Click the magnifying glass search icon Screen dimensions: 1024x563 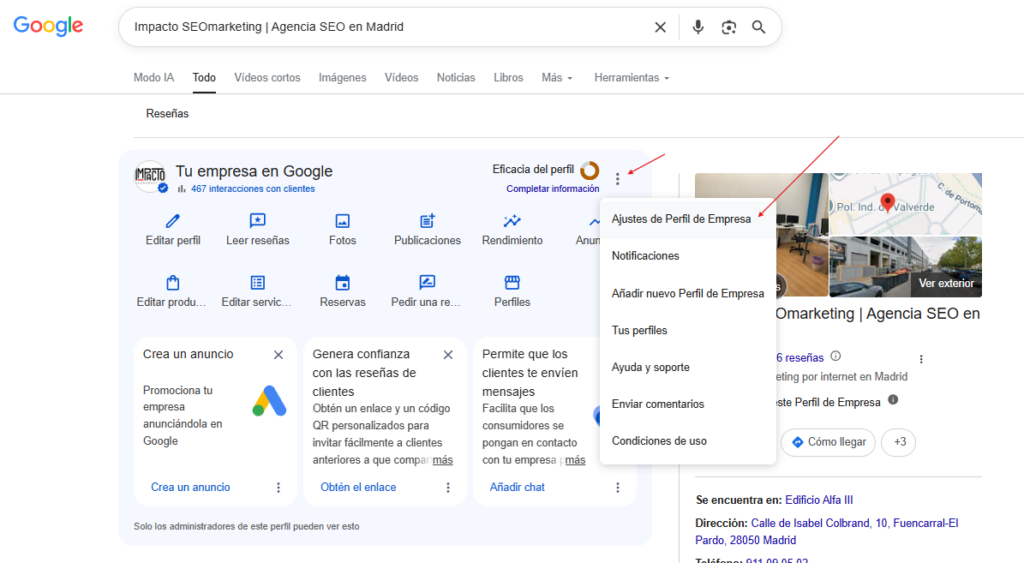pos(758,27)
